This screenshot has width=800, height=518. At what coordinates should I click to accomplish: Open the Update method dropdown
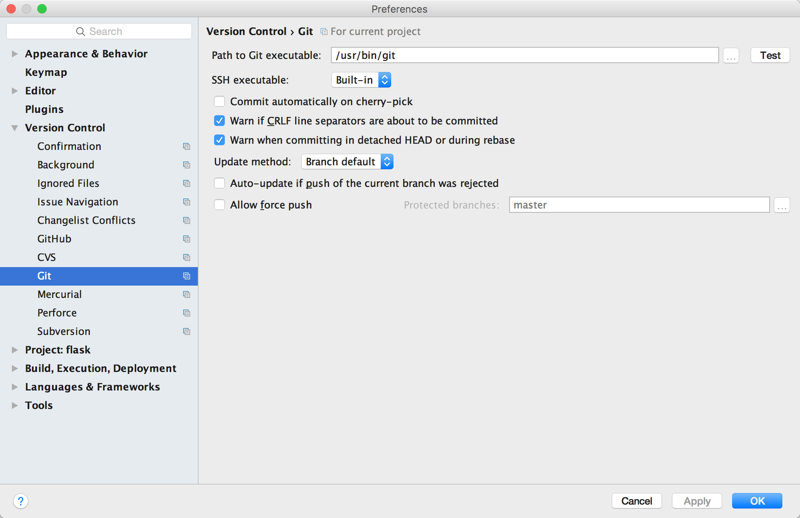point(347,162)
